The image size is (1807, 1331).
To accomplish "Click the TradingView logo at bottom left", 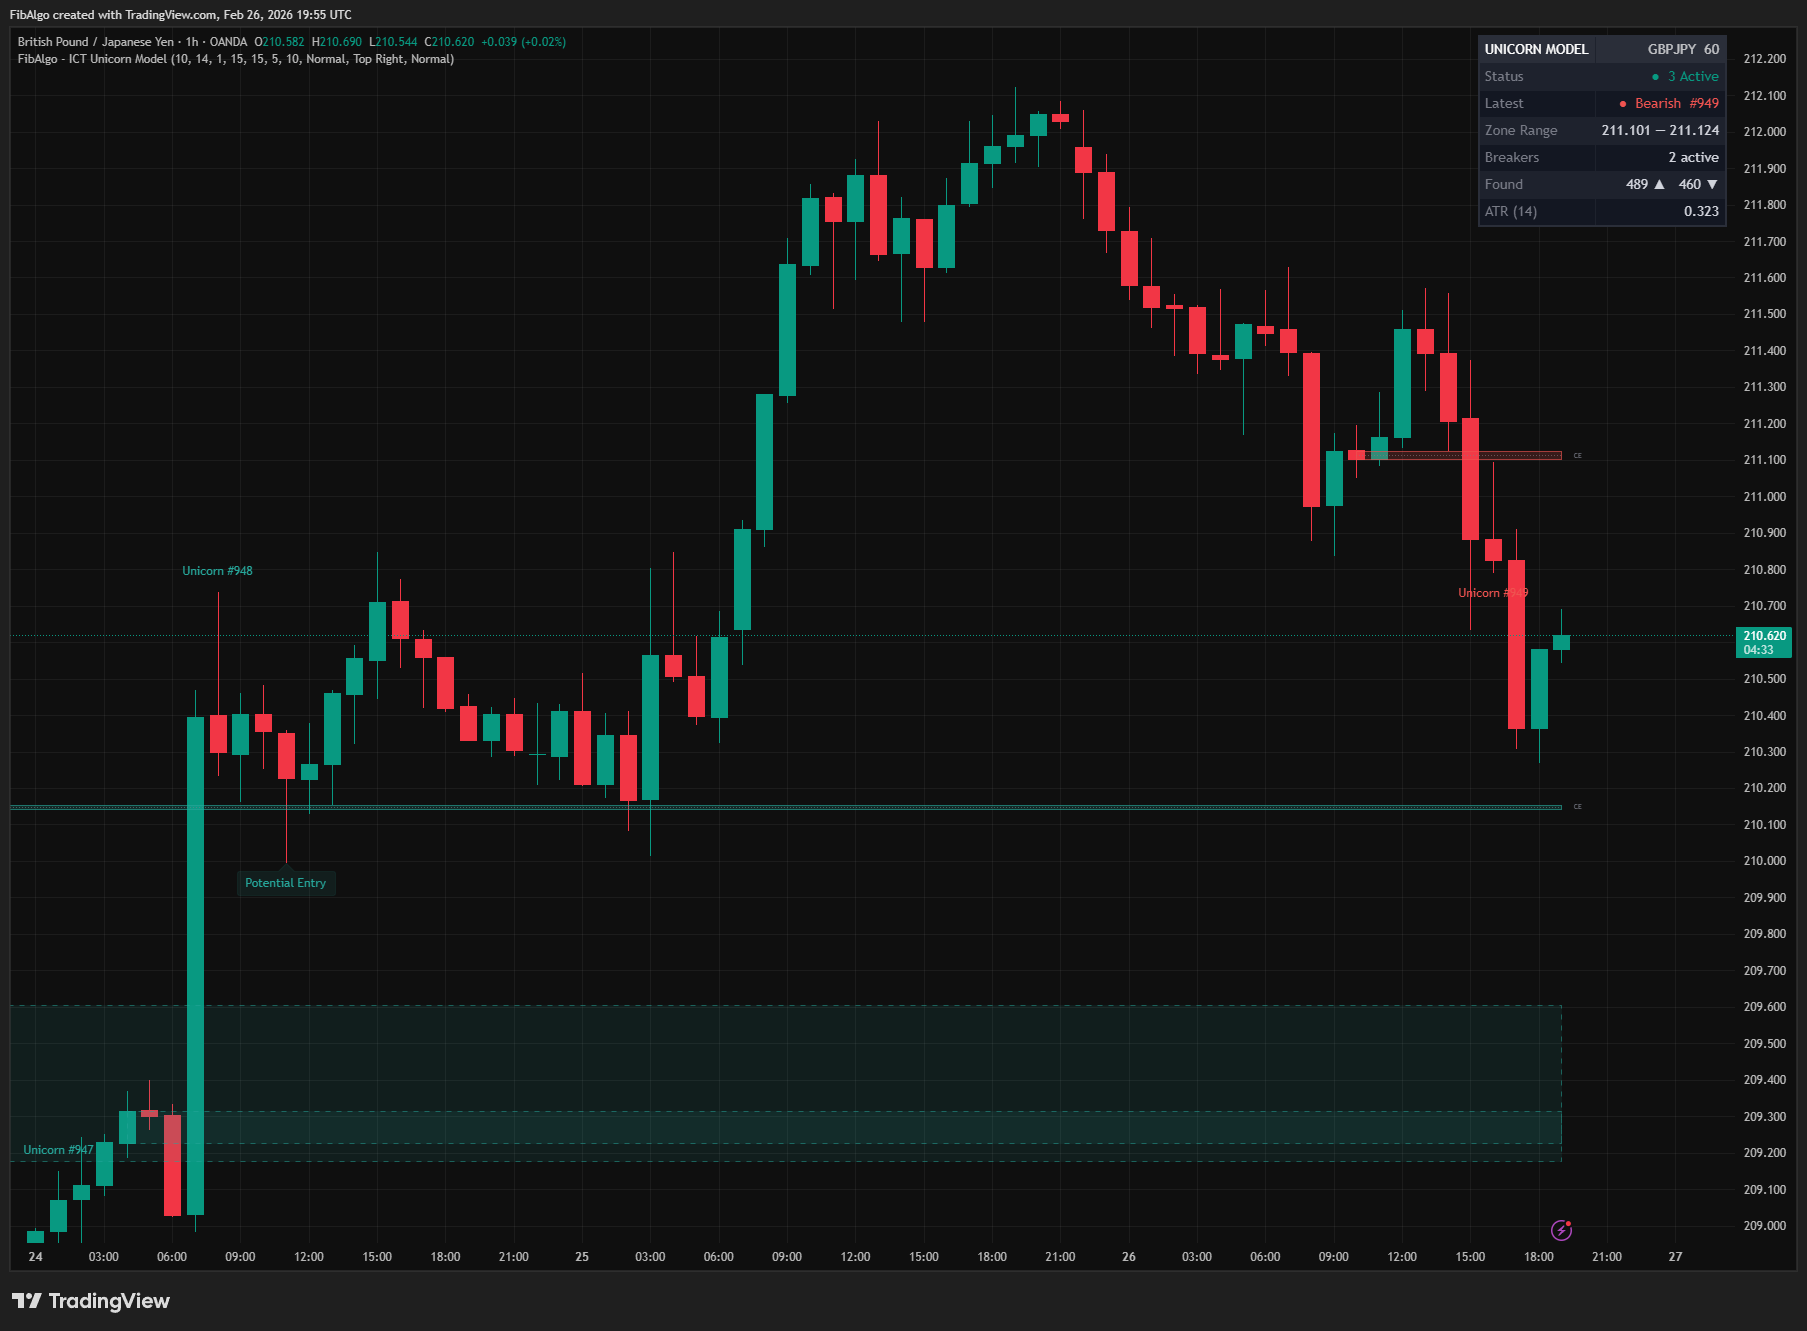I will point(91,1300).
